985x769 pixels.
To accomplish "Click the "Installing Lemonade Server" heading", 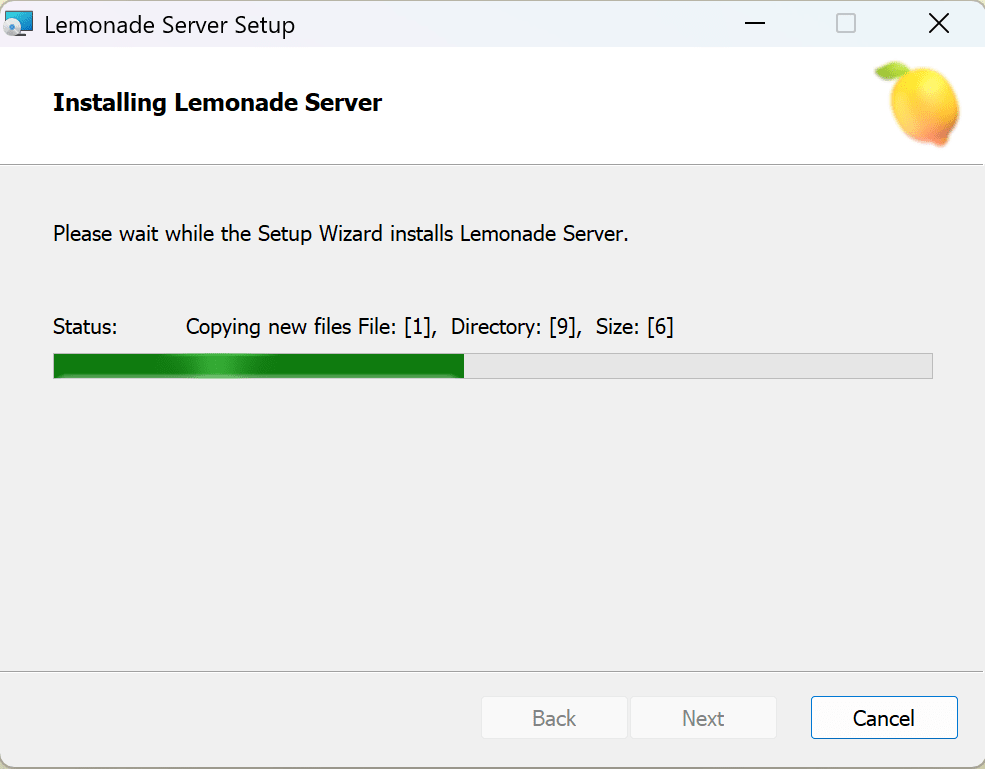I will [x=217, y=103].
